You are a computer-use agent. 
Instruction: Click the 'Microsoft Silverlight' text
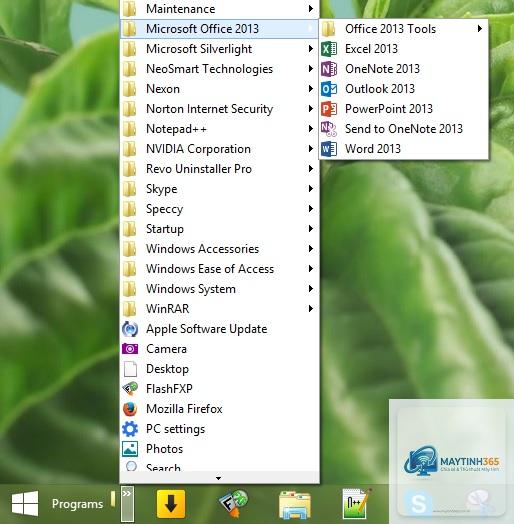click(199, 49)
